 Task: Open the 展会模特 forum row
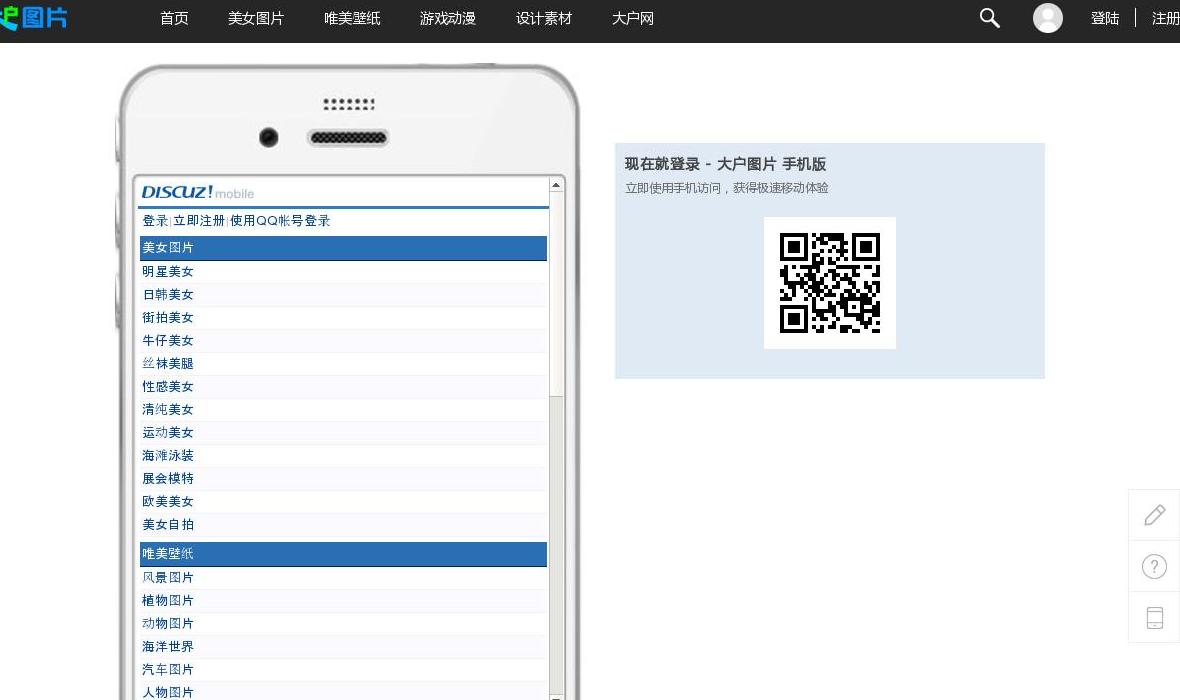pyautogui.click(x=343, y=479)
